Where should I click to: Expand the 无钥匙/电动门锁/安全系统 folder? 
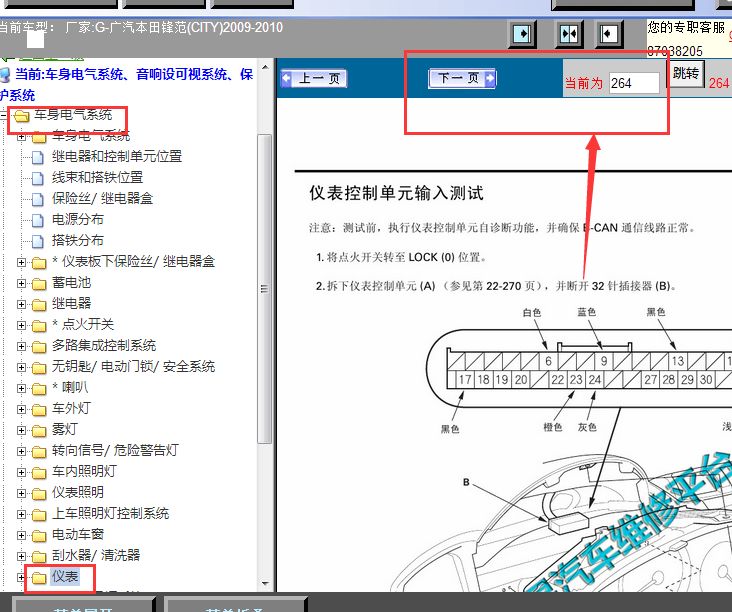coord(21,367)
